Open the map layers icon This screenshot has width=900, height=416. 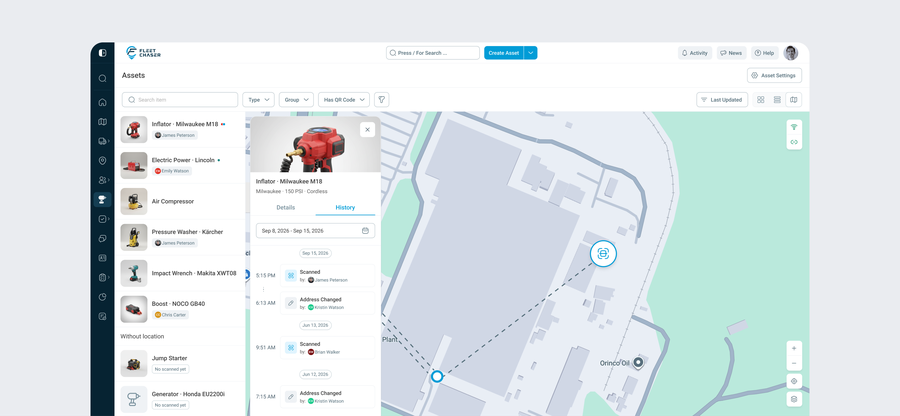(x=794, y=399)
